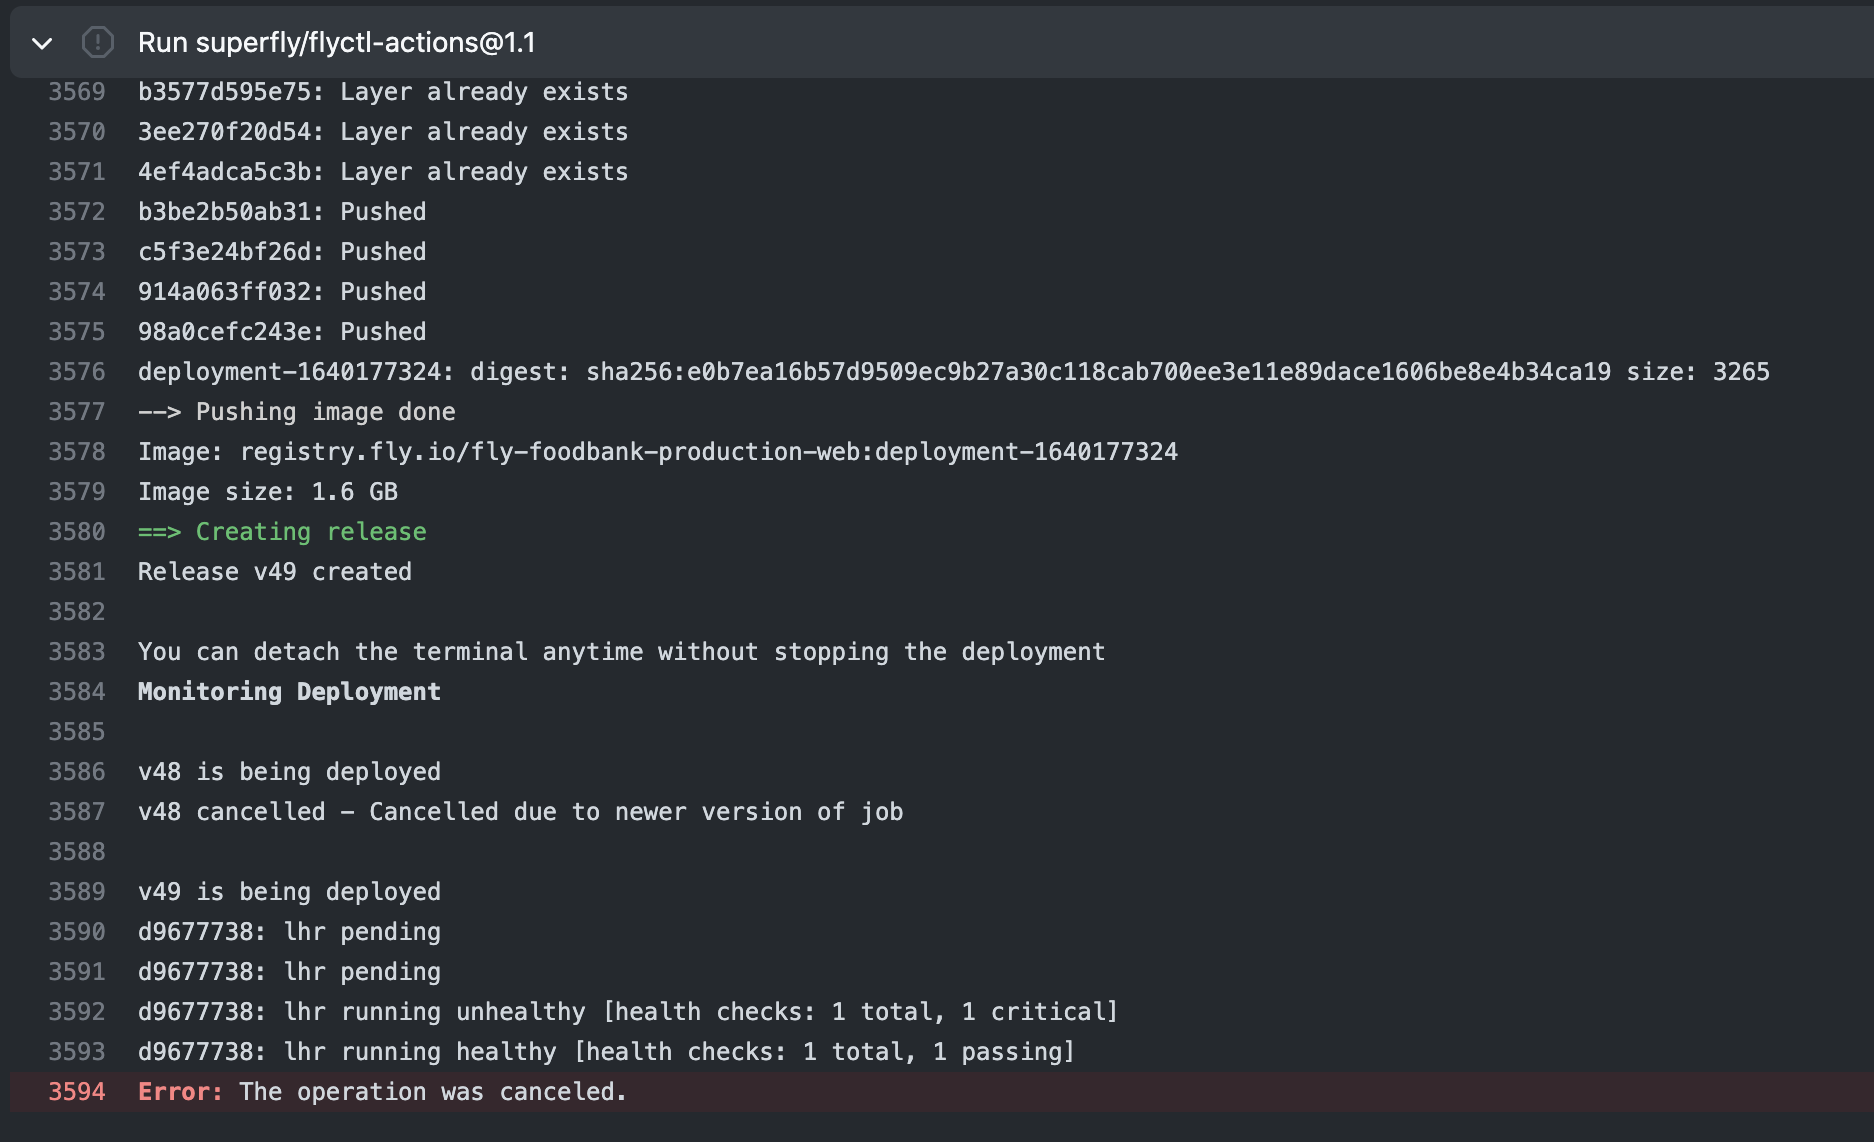Image resolution: width=1874 pixels, height=1142 pixels.
Task: Click the step title Run superfly/flyctl-actions@1.1
Action: [x=336, y=43]
